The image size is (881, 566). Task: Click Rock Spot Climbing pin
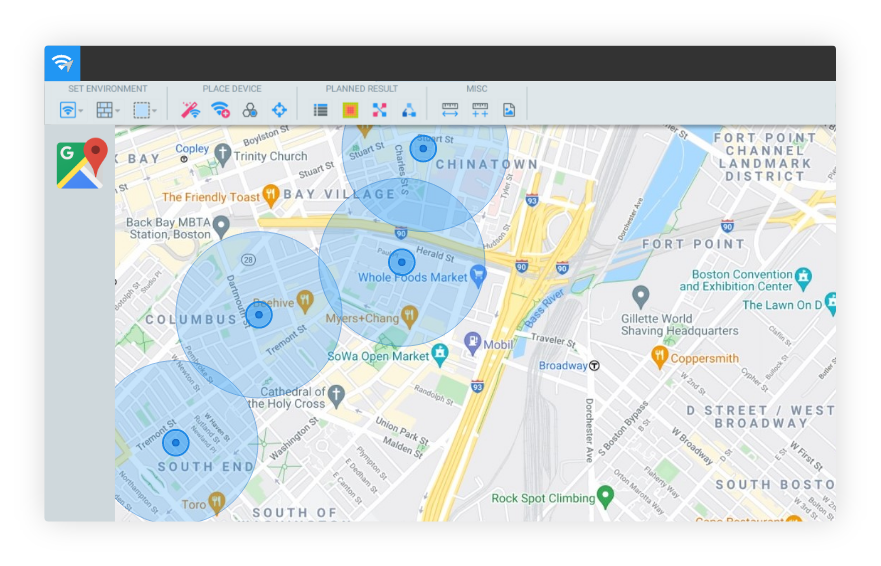pos(605,497)
